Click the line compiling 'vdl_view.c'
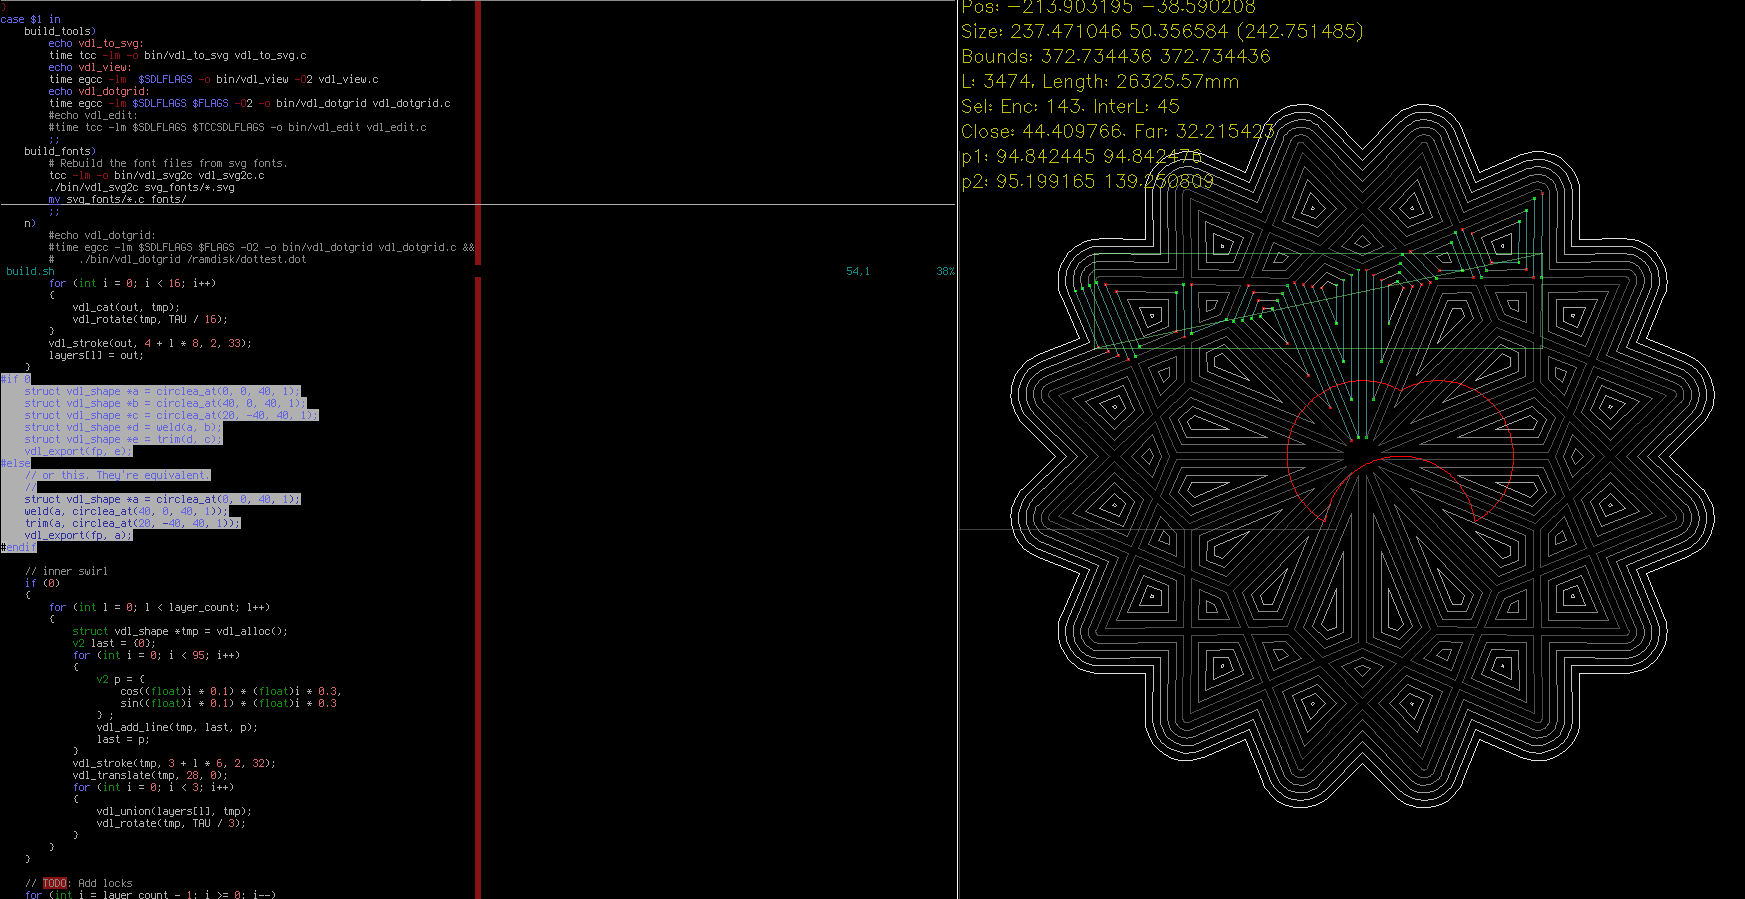 pos(214,79)
